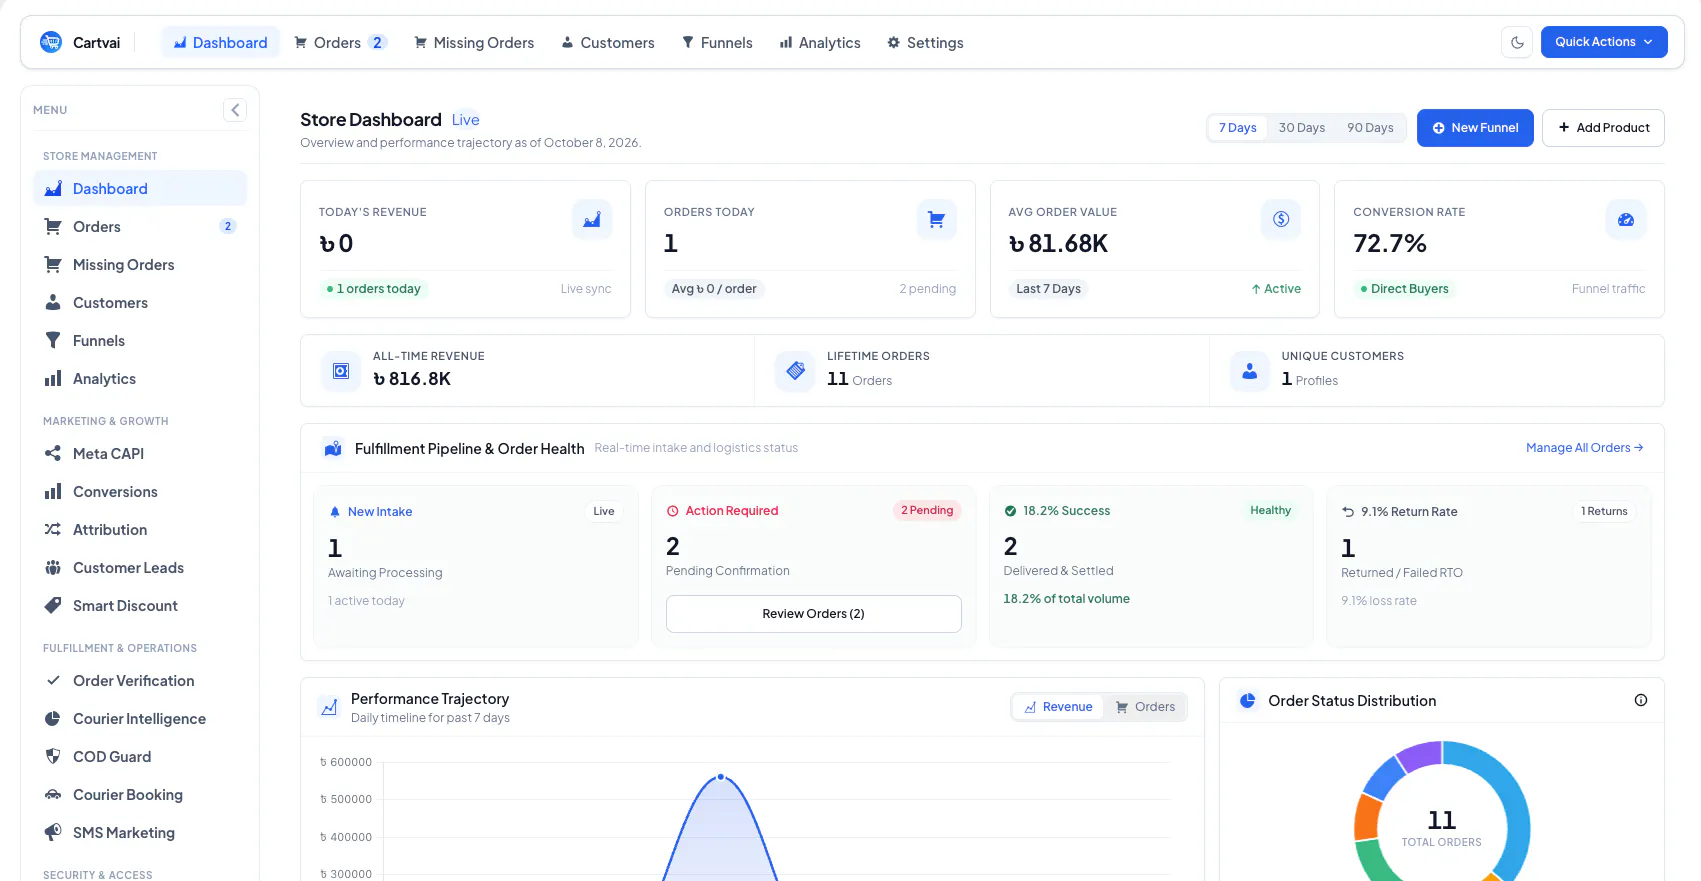Open Smart Discount in sidebar
Viewport: 1701px width, 881px height.
coord(140,606)
